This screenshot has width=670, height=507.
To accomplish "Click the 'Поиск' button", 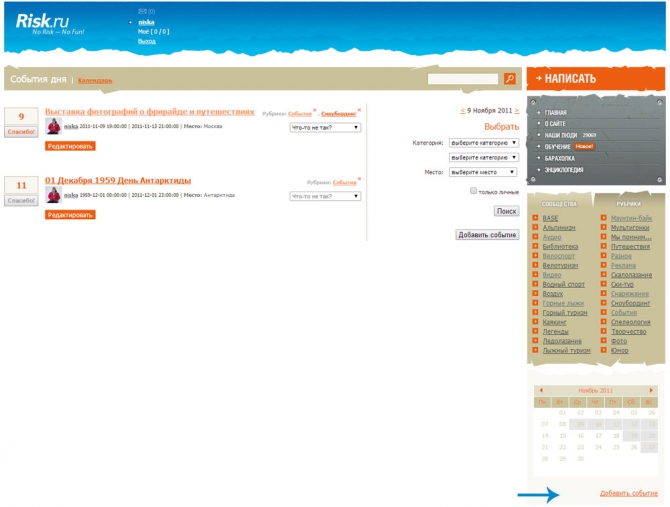I will point(506,211).
